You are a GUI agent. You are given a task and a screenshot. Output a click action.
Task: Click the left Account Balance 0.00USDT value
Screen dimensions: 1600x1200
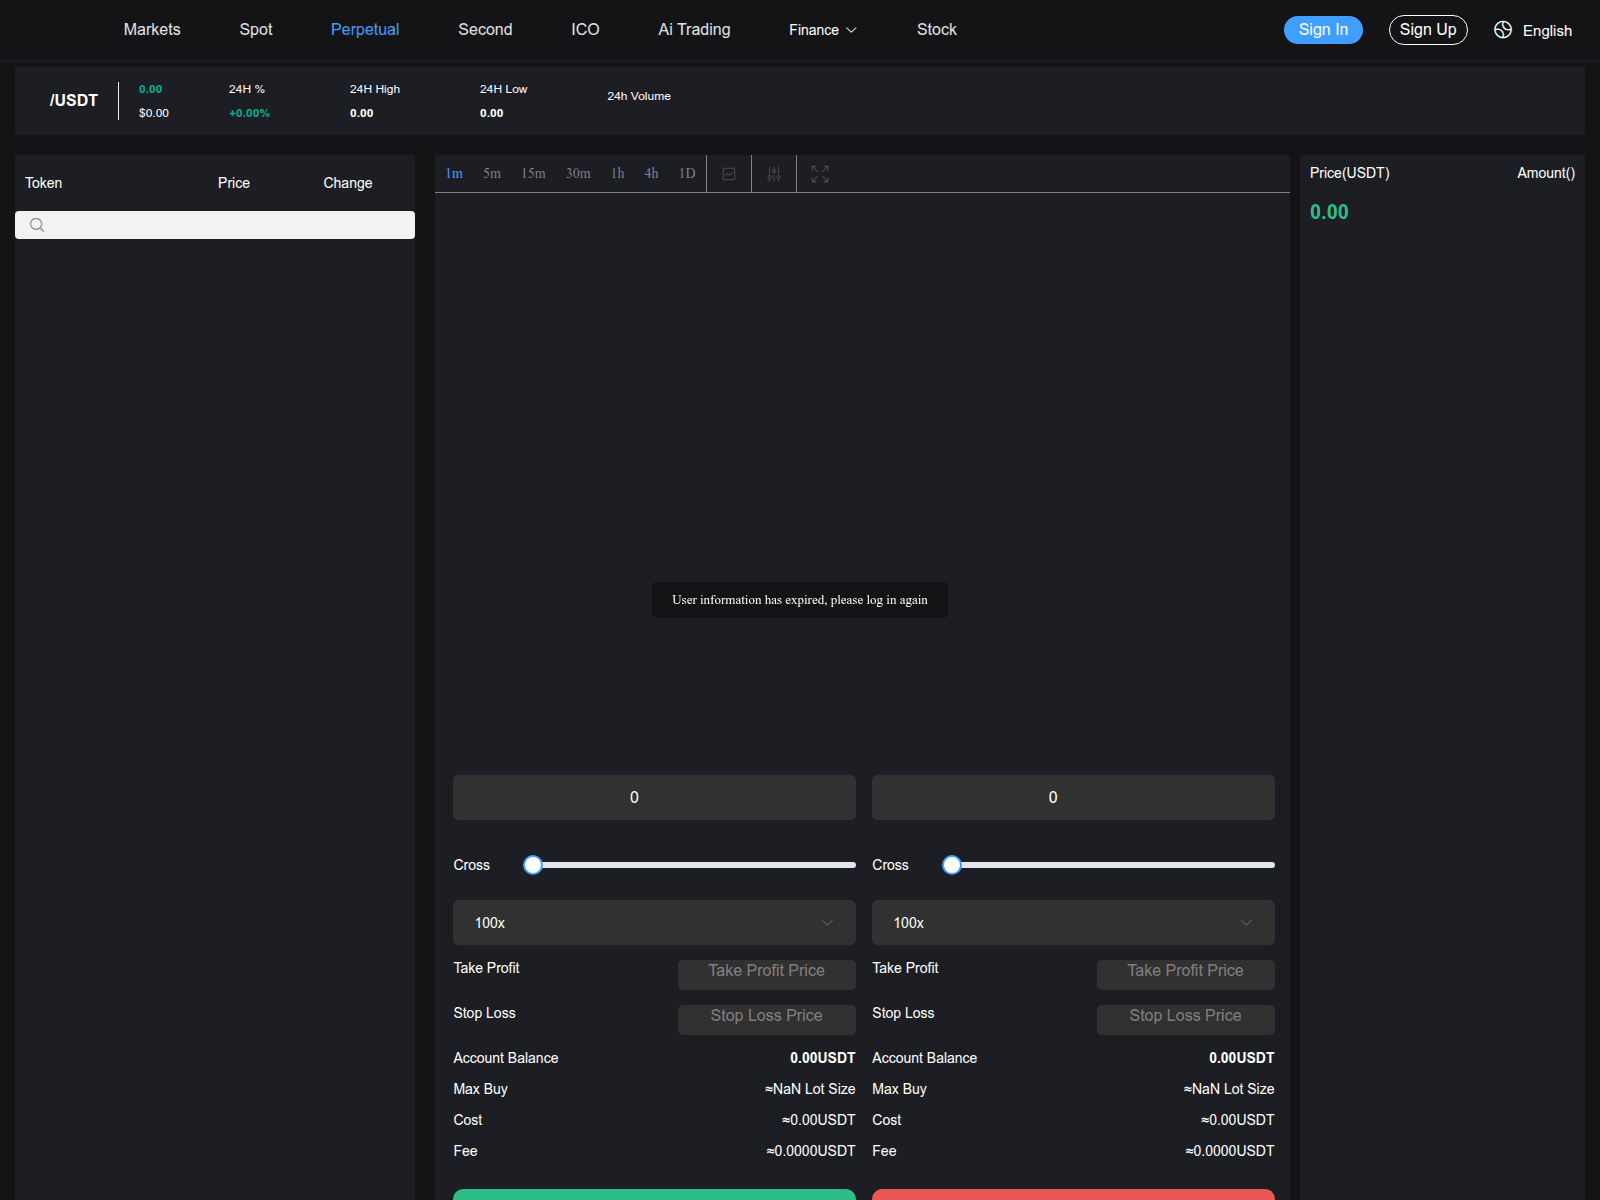click(823, 1058)
